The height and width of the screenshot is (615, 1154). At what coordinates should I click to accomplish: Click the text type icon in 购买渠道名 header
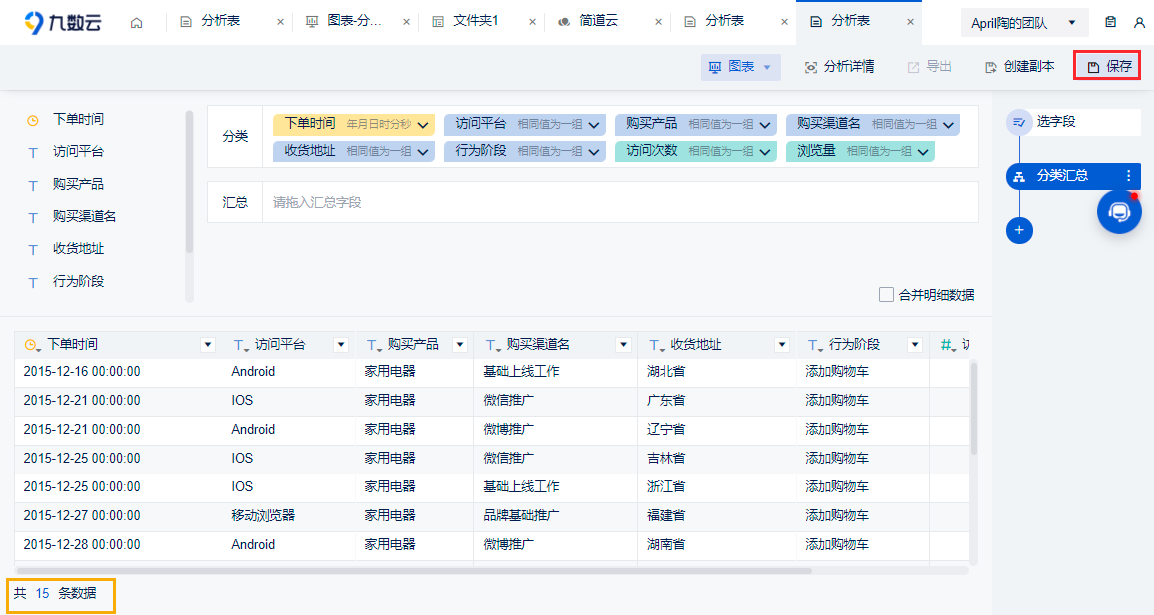[x=492, y=345]
